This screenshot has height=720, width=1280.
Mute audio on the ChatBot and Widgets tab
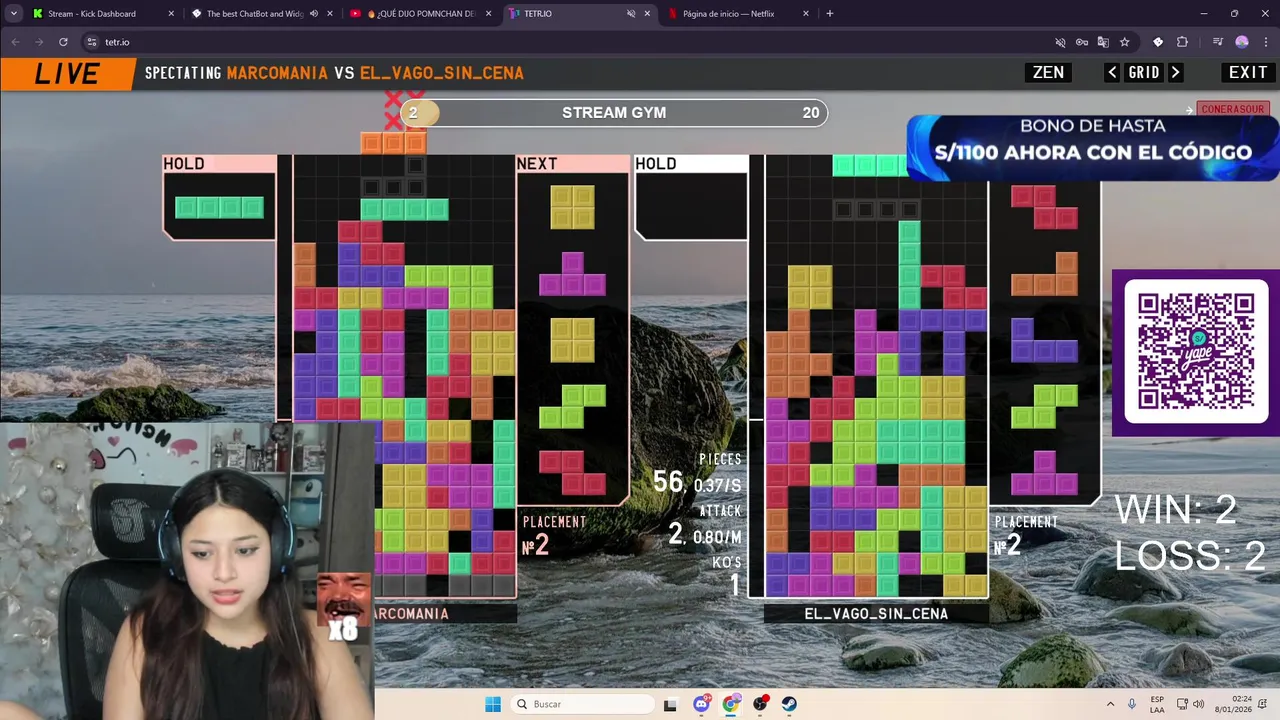[314, 14]
